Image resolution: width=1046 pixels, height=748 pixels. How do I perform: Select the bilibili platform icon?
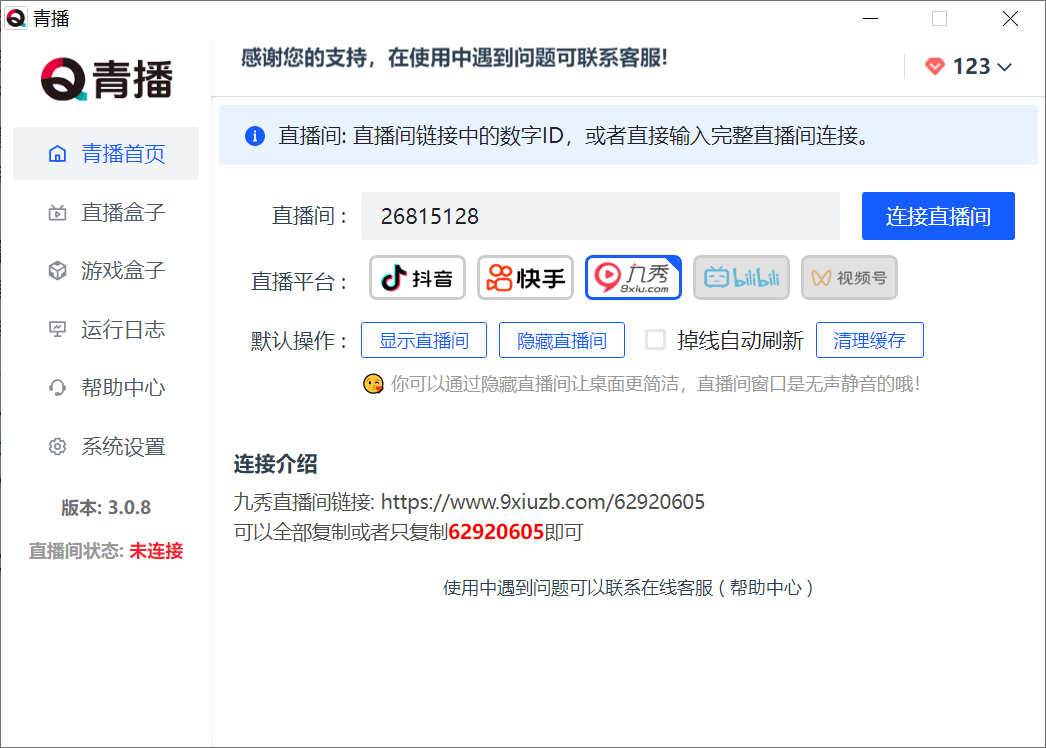click(x=741, y=278)
